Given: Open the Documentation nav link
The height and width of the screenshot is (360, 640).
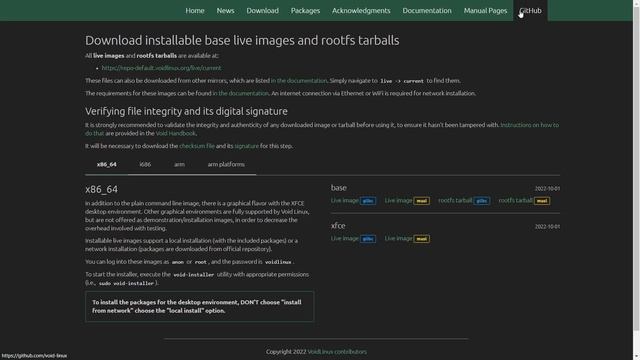Looking at the screenshot, I should tap(427, 11).
